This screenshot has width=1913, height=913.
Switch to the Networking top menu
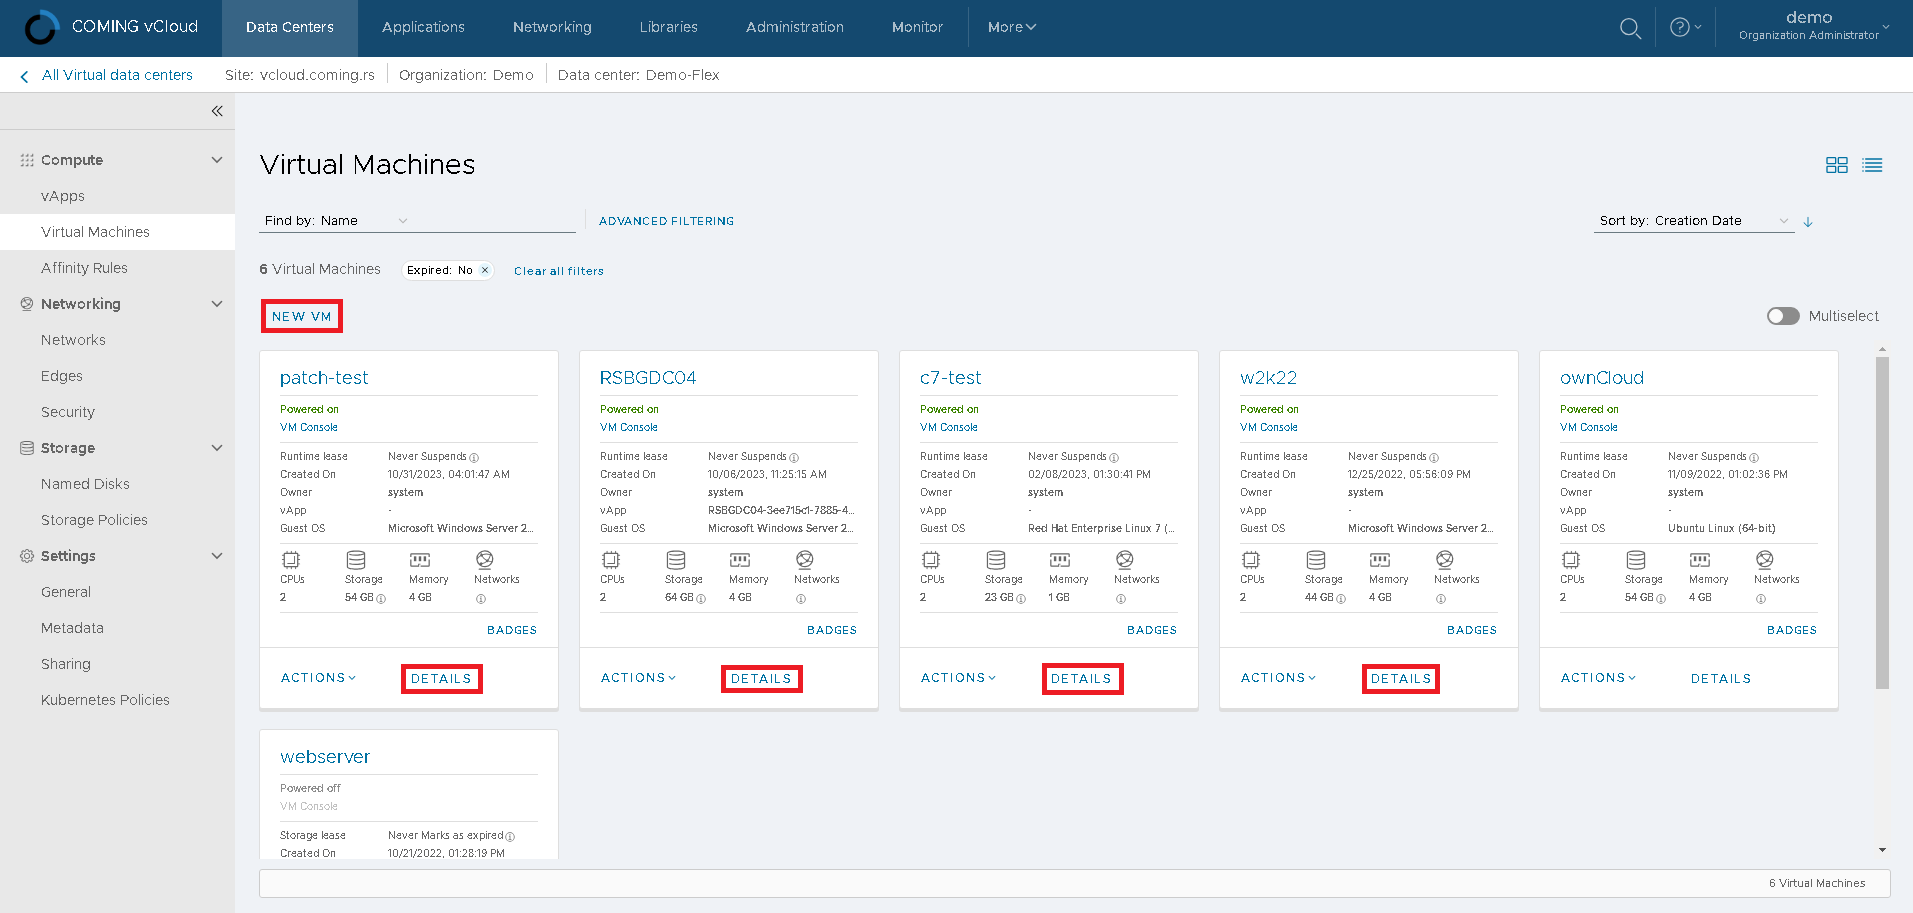click(x=551, y=27)
